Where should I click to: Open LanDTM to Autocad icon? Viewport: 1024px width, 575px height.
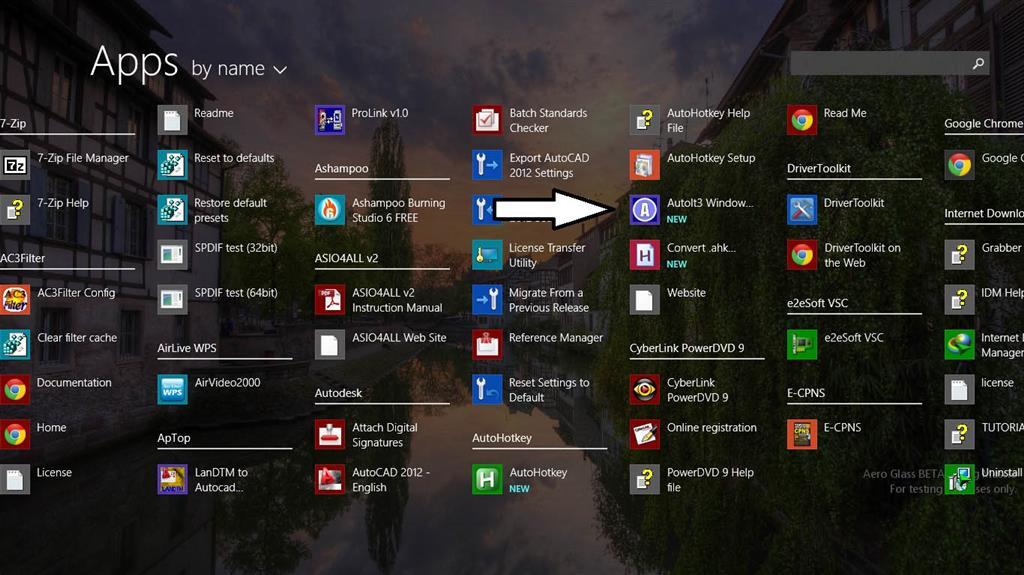tap(172, 480)
